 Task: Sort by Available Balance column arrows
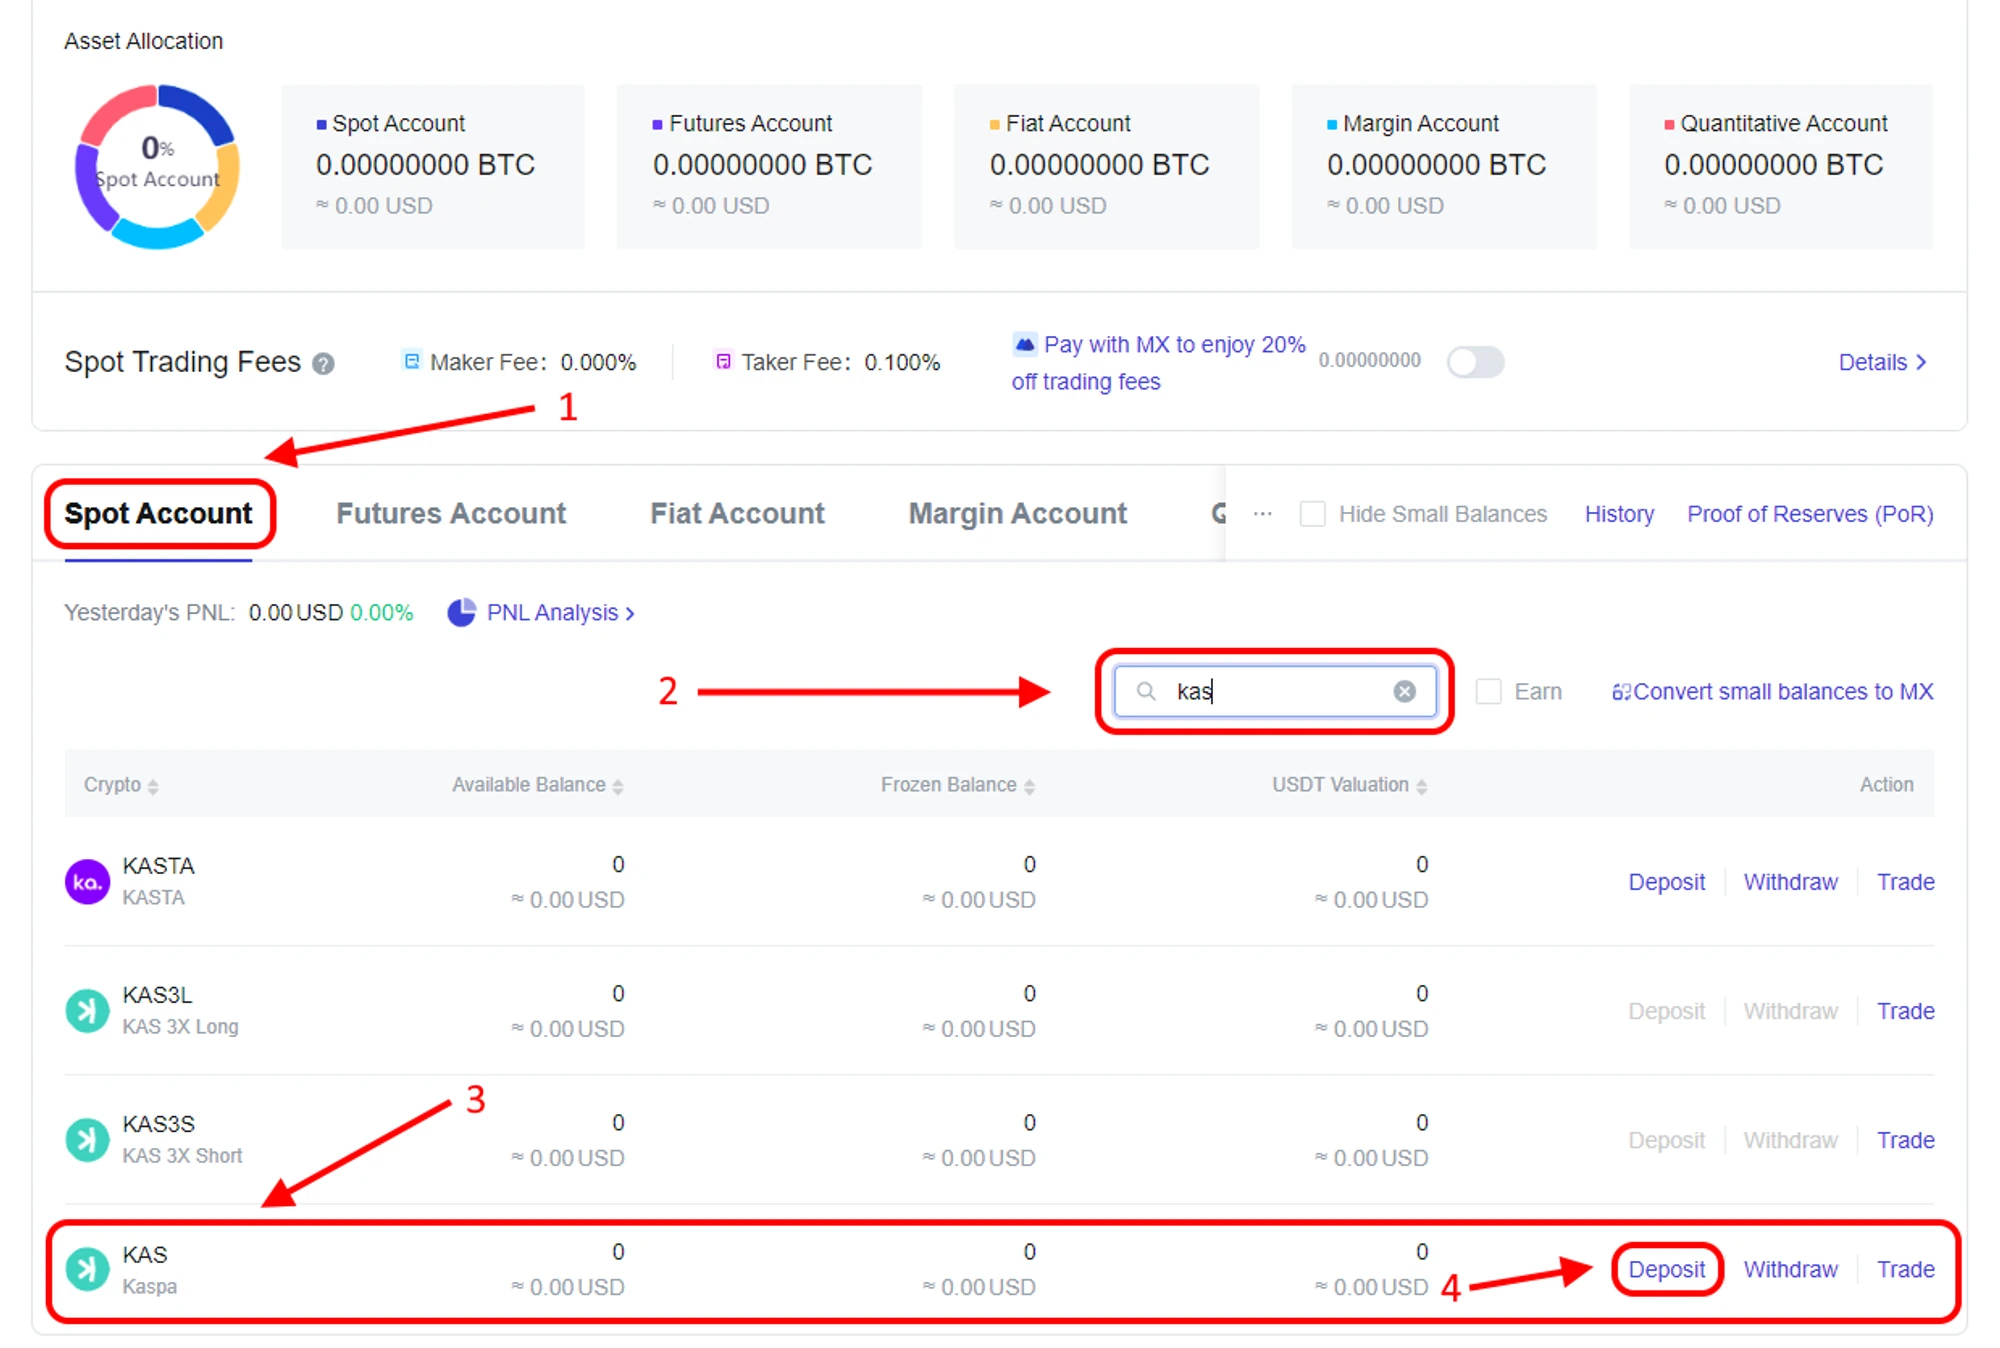[x=618, y=786]
